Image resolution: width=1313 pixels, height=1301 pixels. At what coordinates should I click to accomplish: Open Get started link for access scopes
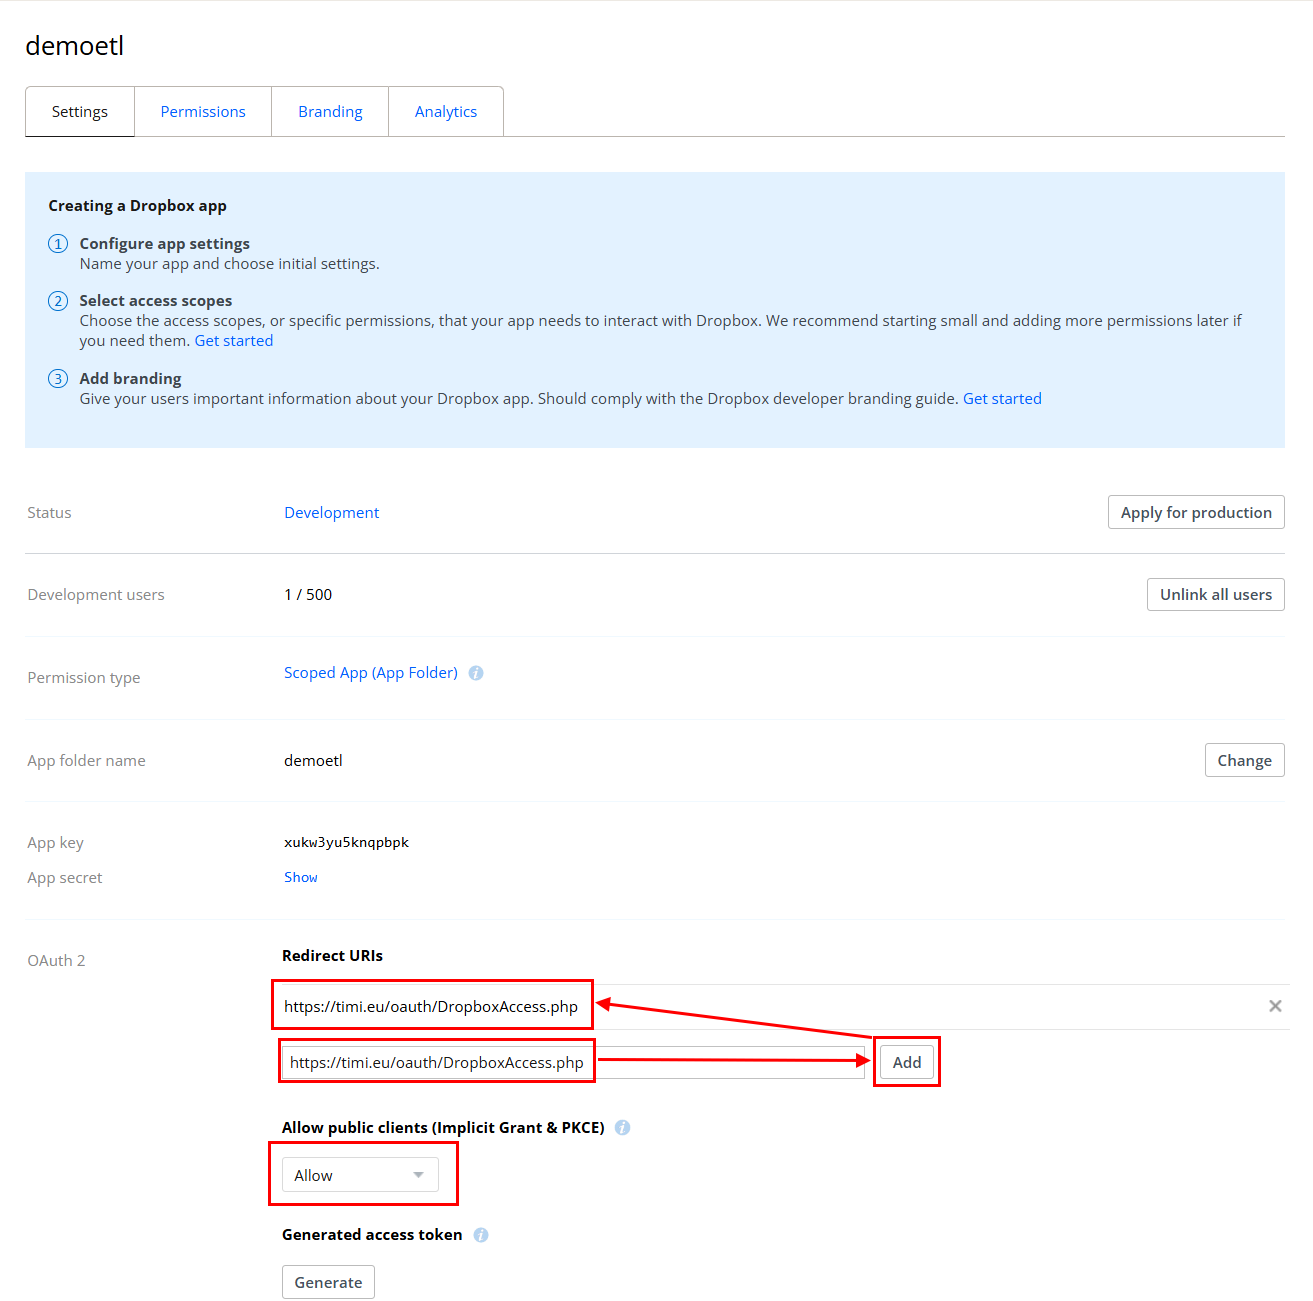[x=233, y=341]
